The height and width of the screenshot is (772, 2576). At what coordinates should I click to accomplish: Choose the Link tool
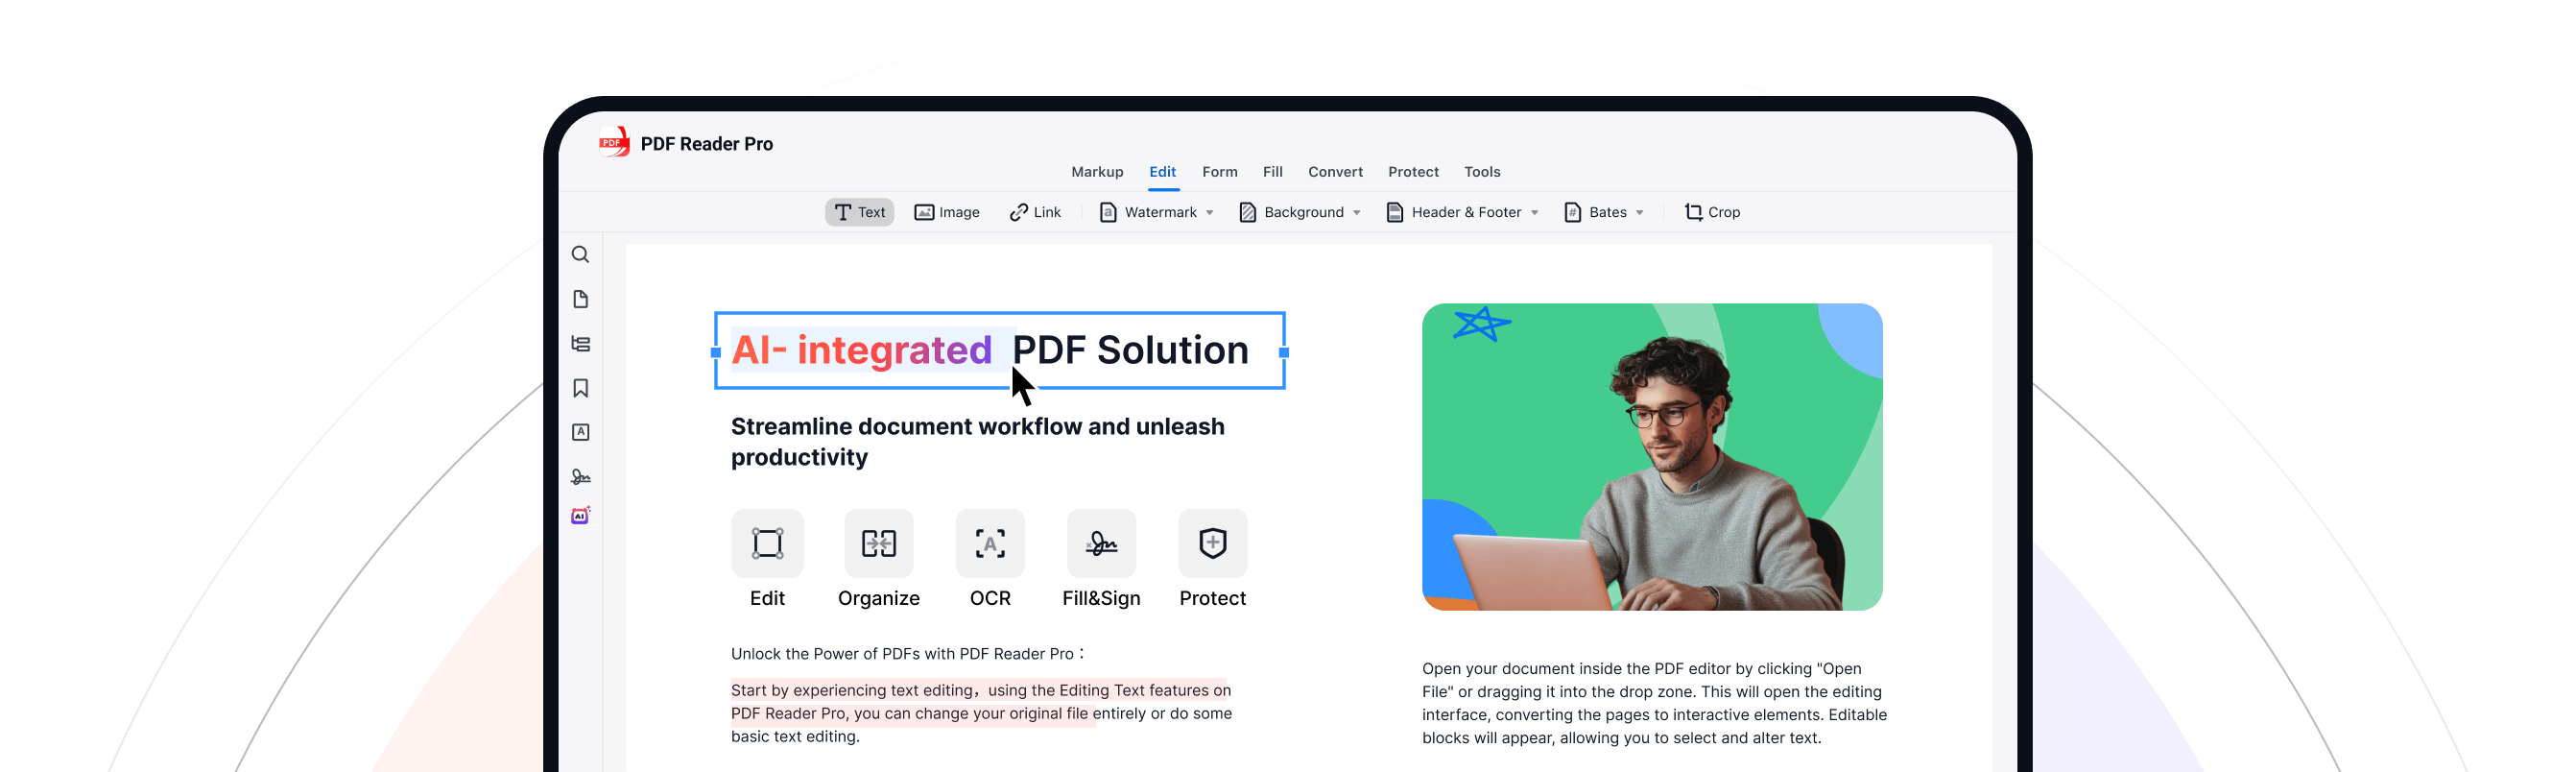pyautogui.click(x=1035, y=212)
